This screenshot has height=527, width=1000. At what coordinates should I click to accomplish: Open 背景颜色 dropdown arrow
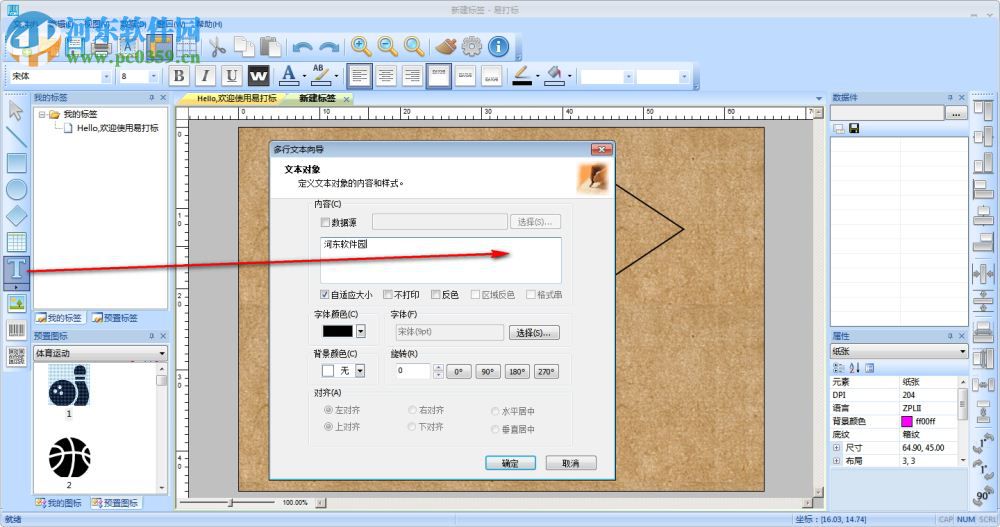click(360, 370)
